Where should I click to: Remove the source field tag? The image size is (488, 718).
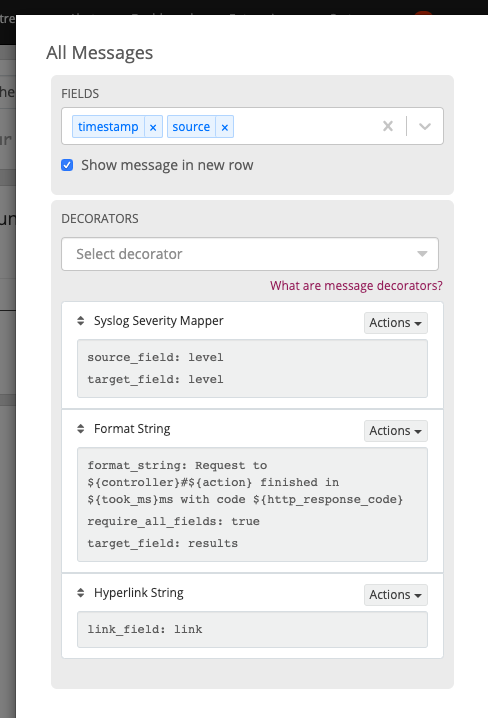tap(225, 127)
